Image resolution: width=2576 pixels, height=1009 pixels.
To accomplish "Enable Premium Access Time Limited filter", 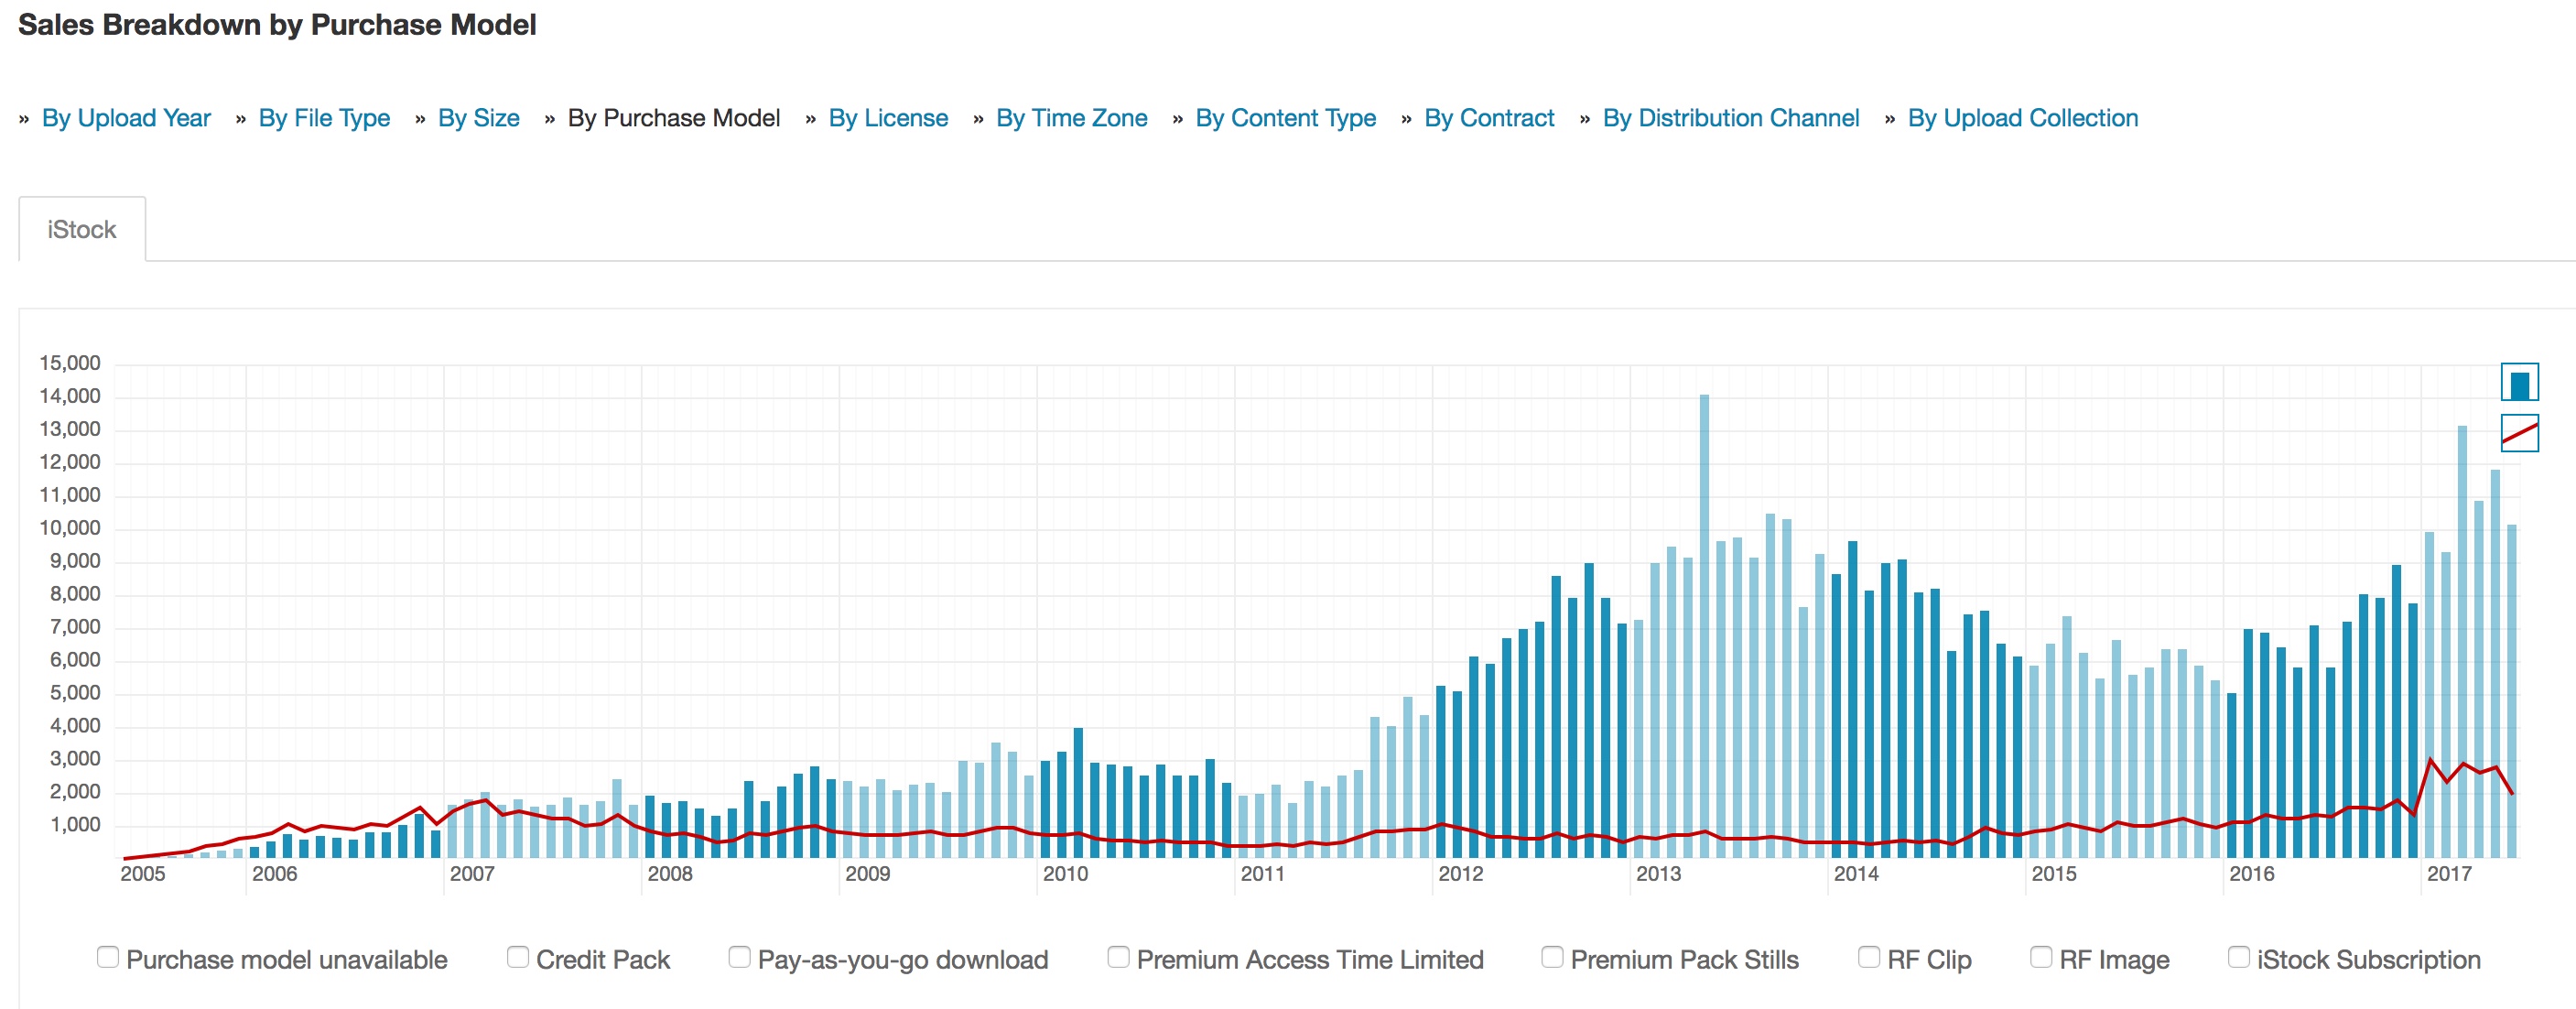I will (1118, 957).
